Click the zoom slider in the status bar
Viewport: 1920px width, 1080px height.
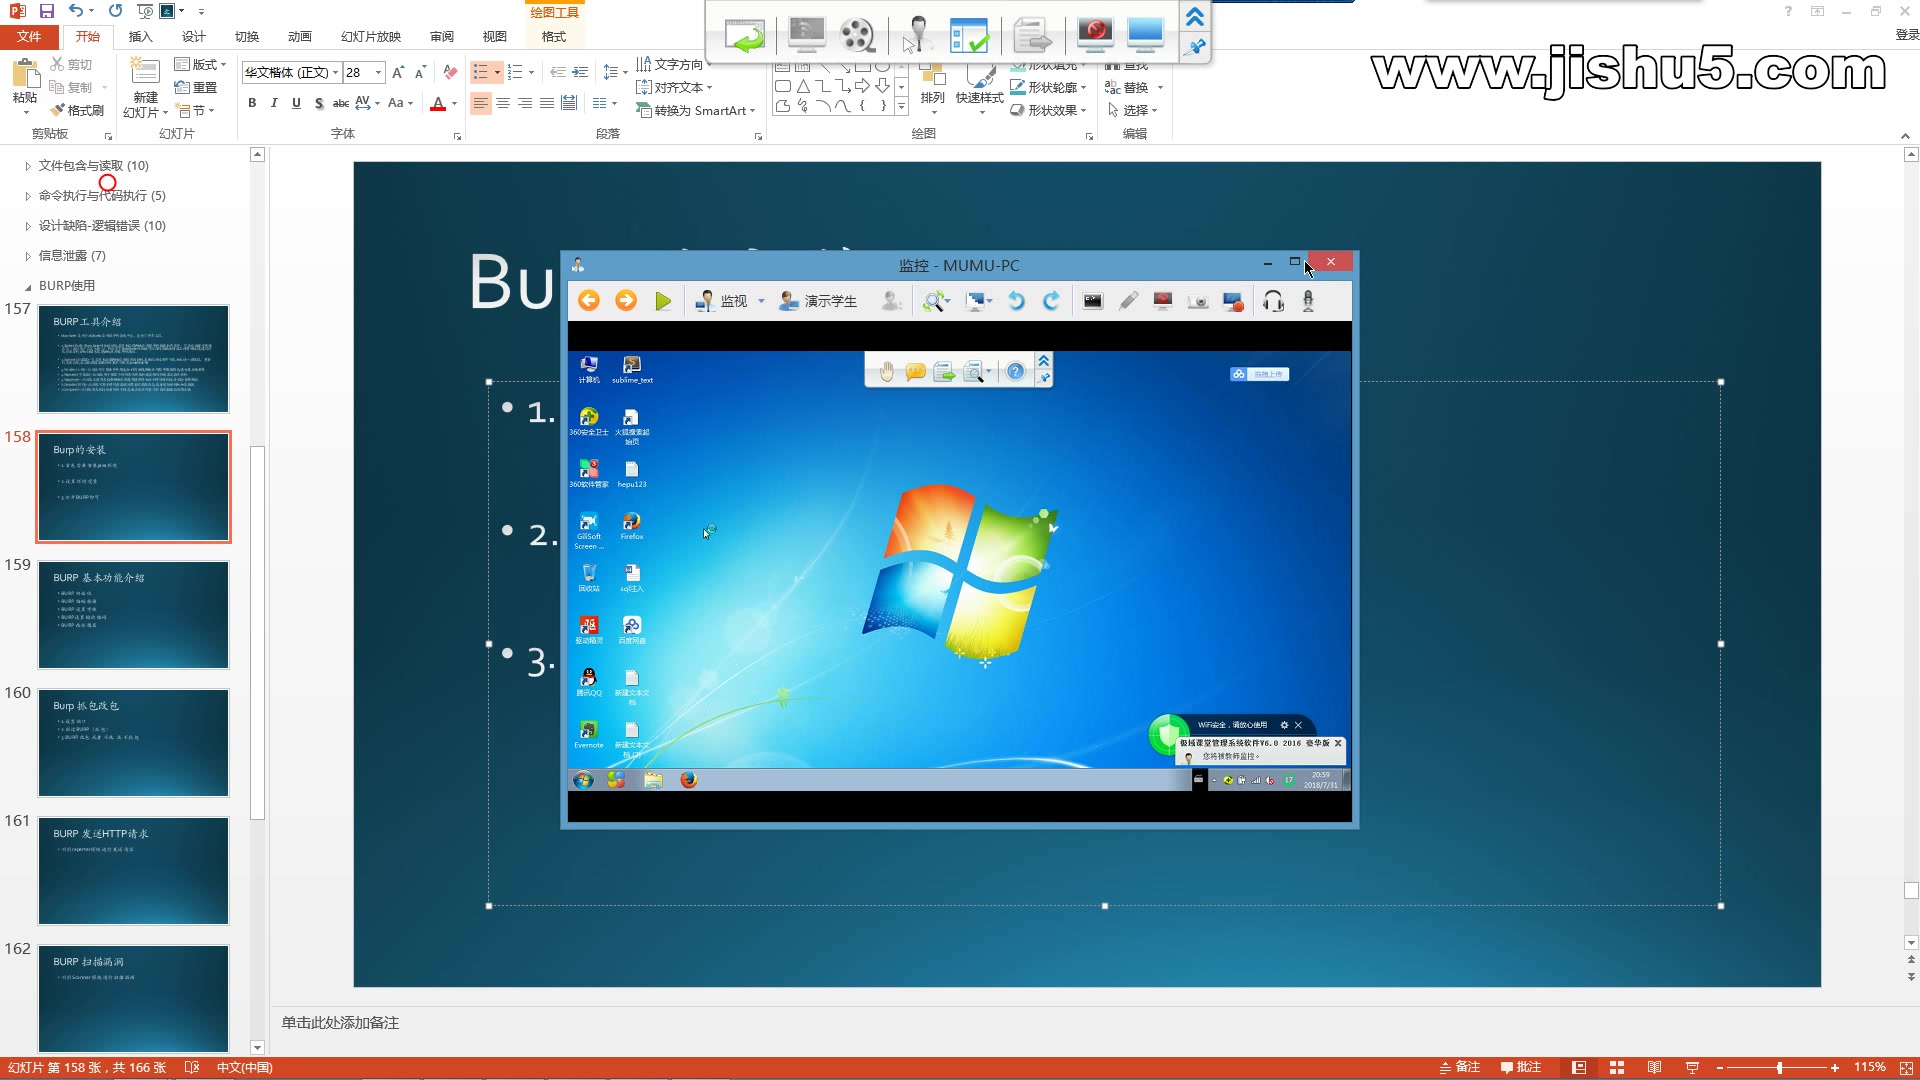pos(1779,1068)
